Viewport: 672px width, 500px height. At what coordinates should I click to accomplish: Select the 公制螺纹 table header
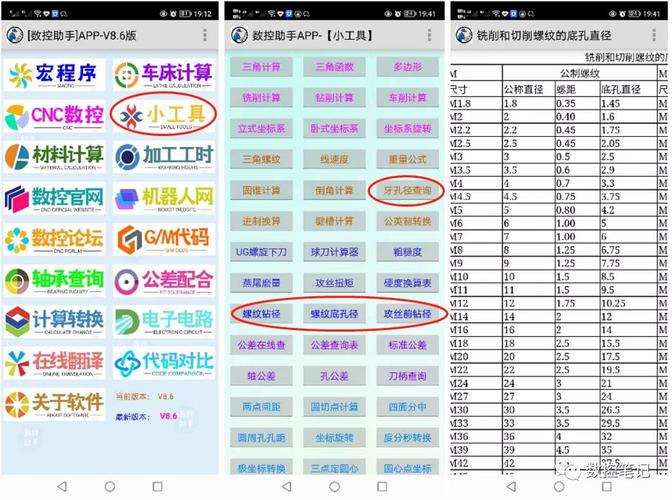(579, 73)
